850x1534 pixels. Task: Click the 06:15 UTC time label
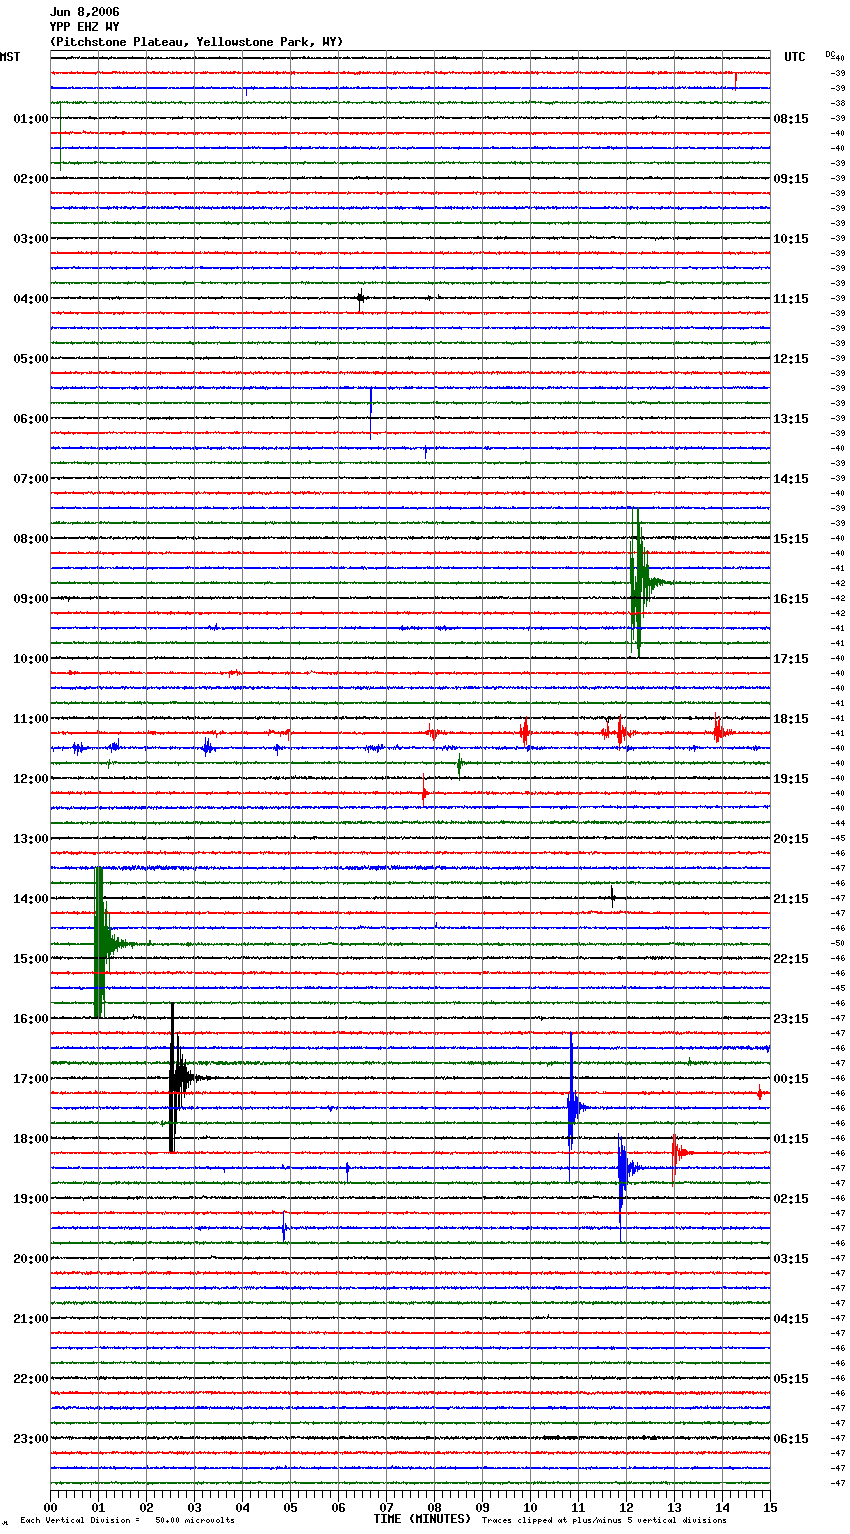[791, 1438]
